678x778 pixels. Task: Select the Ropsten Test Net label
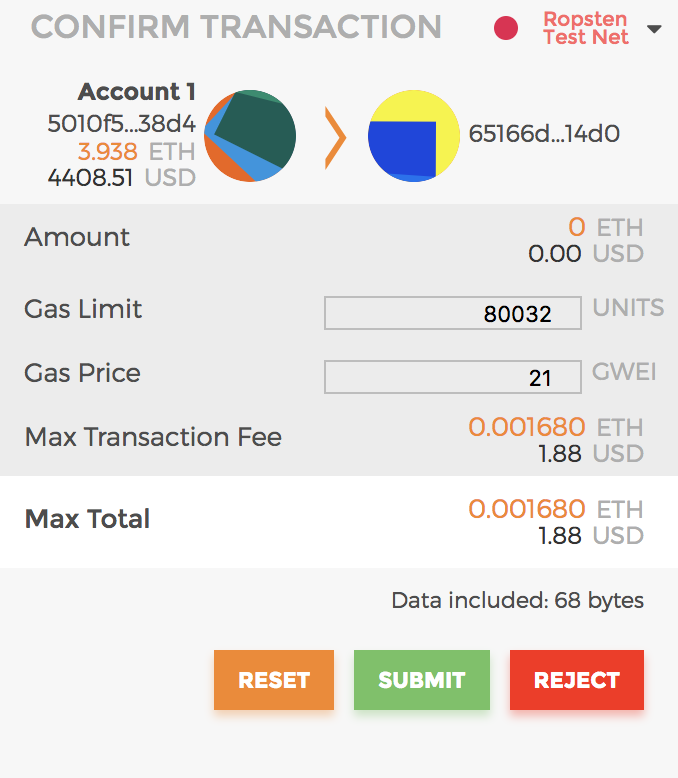[586, 28]
